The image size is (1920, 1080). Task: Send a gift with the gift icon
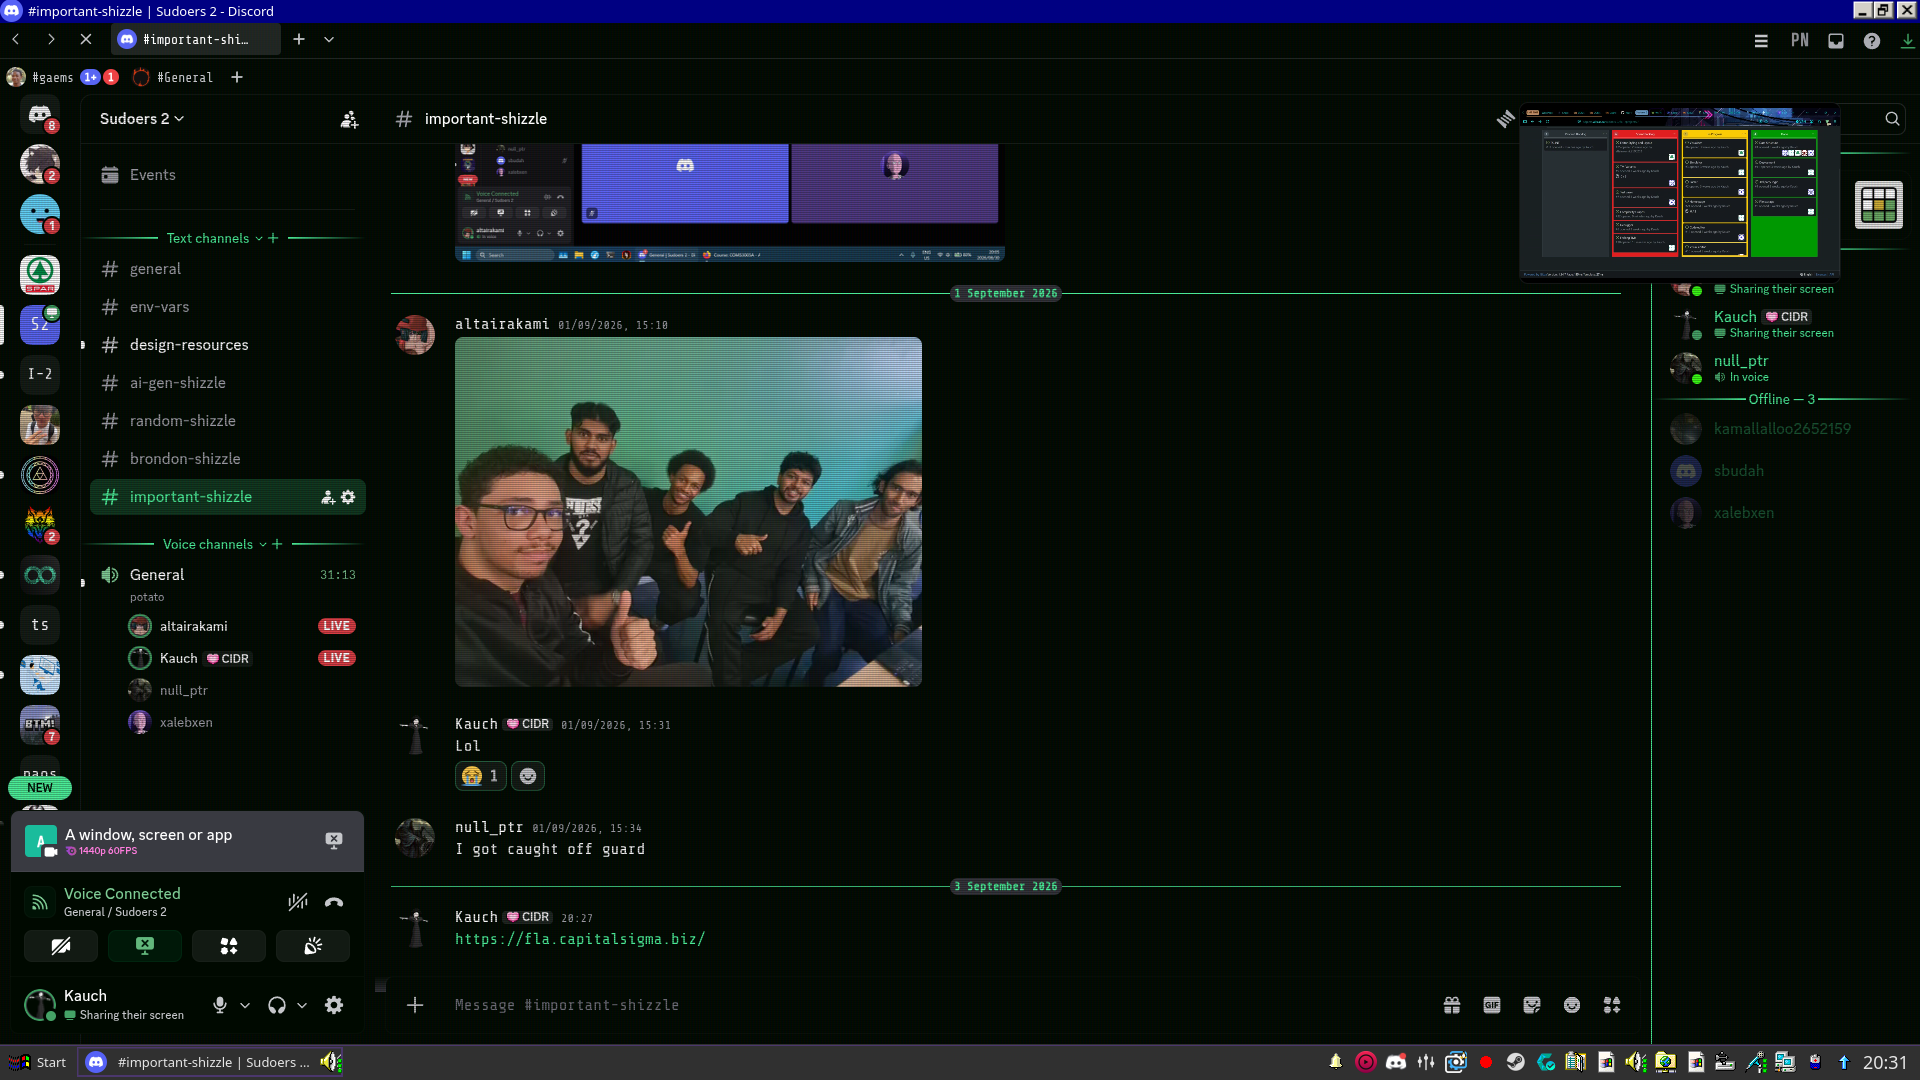click(x=1452, y=1005)
